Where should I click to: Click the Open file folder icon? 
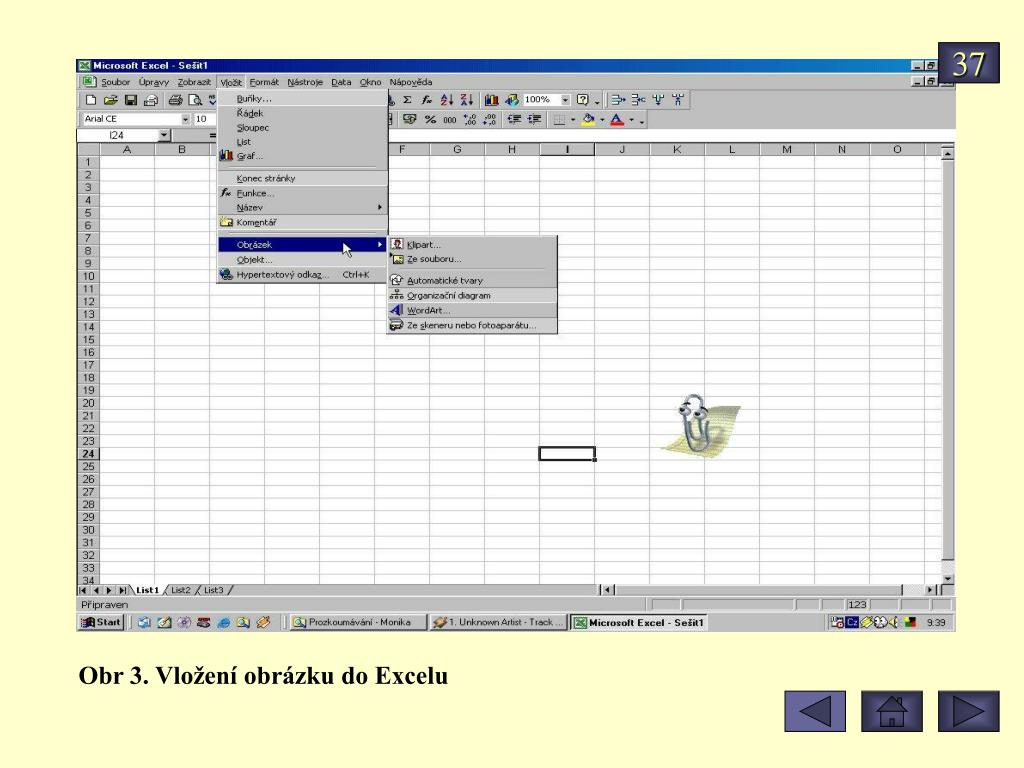[111, 100]
